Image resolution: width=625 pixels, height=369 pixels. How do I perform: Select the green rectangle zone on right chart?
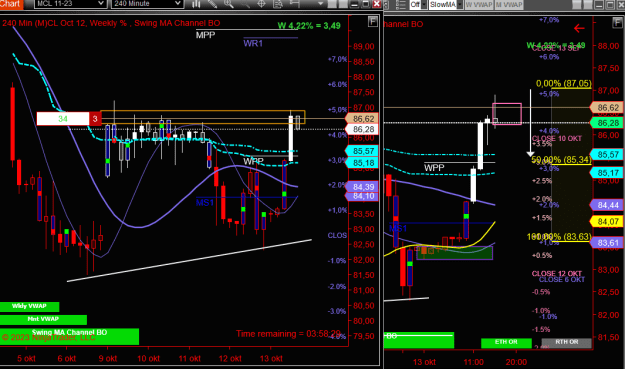454,253
